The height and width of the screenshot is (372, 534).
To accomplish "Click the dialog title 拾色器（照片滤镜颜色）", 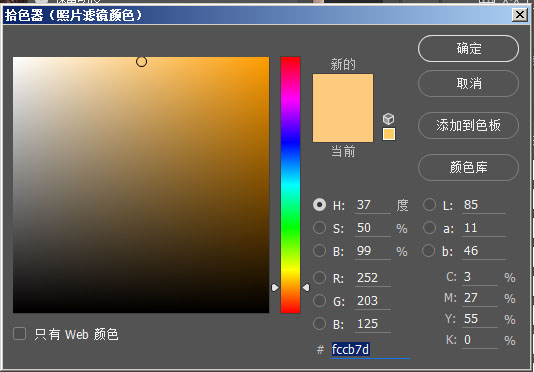I will pyautogui.click(x=74, y=16).
